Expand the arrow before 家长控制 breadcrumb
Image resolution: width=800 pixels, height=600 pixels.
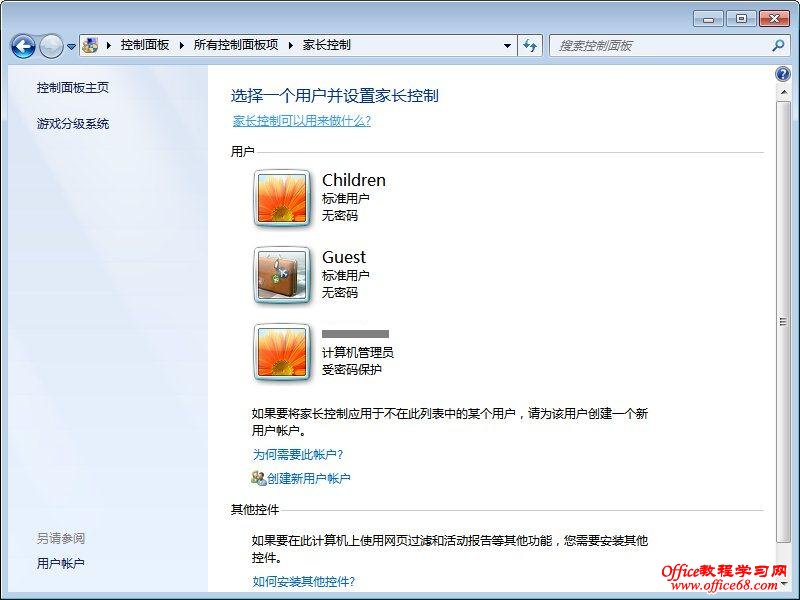291,45
